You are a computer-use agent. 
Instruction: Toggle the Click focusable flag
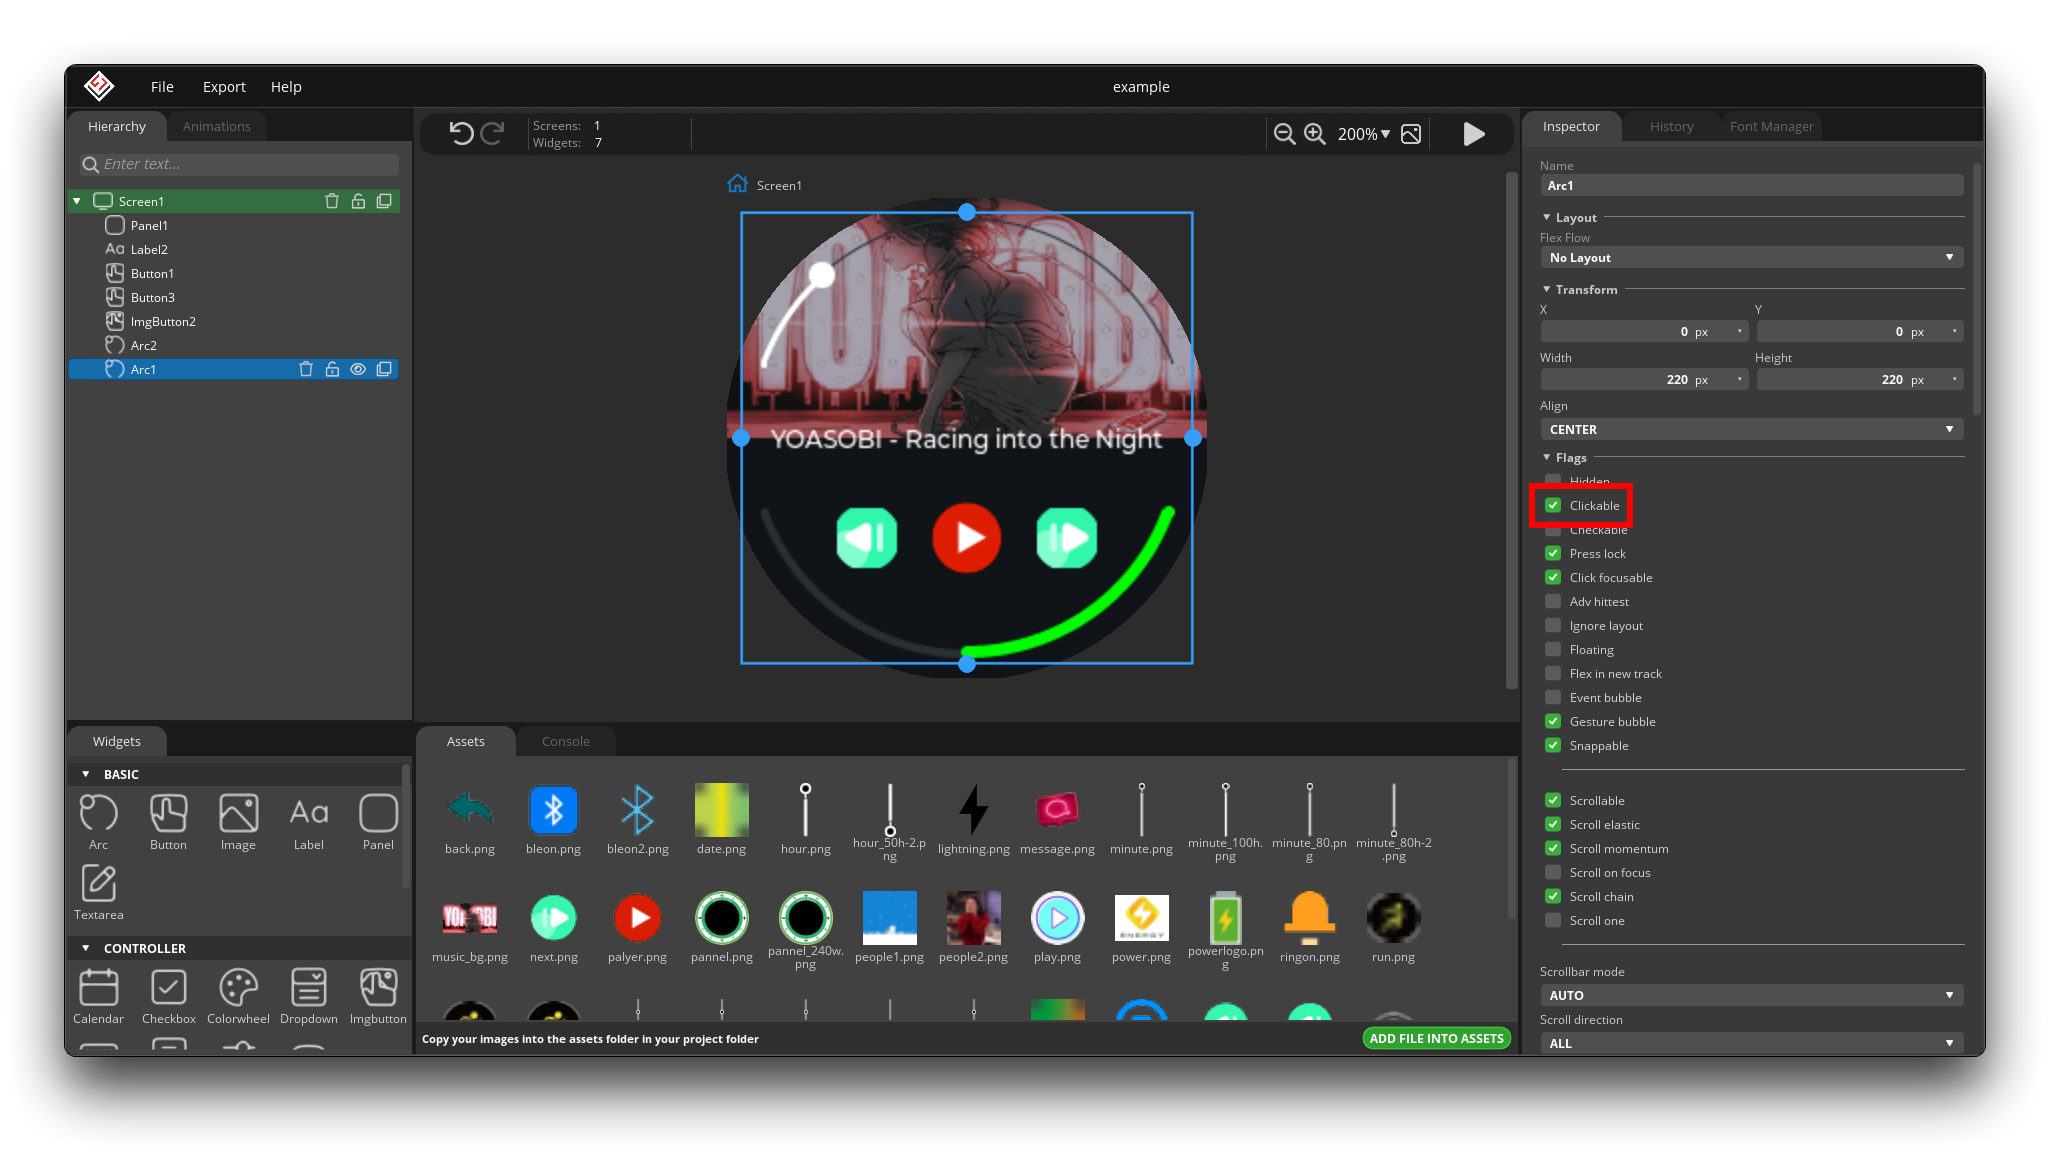coord(1553,577)
